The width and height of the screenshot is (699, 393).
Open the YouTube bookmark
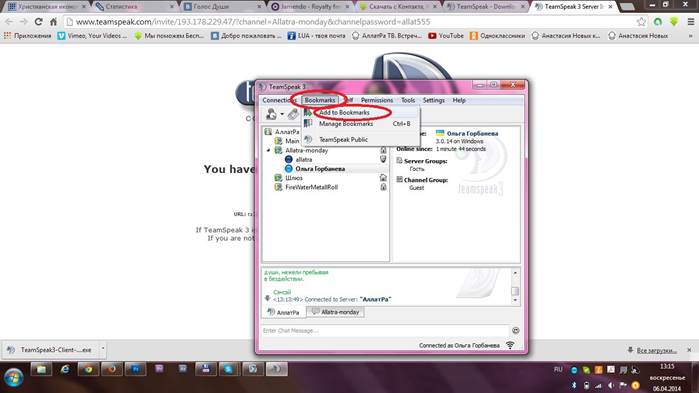(446, 36)
